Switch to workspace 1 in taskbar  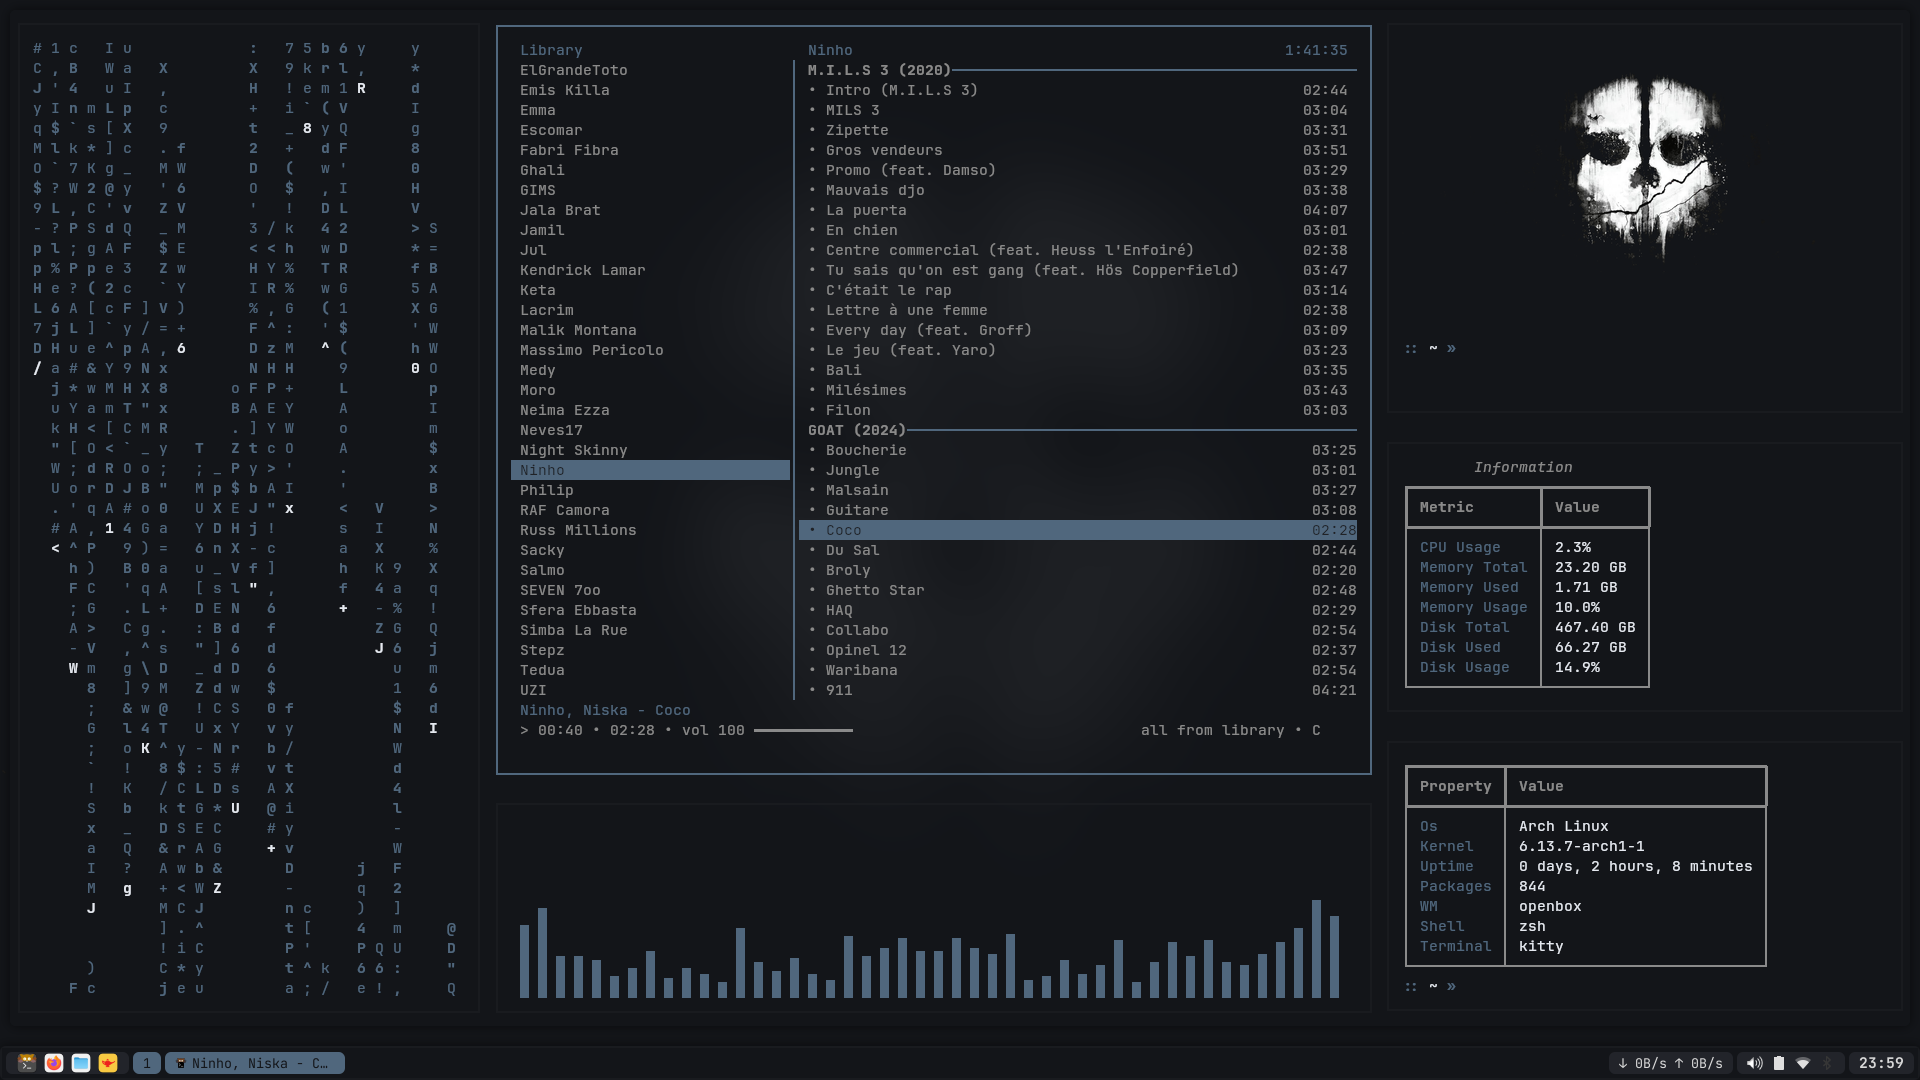point(147,1063)
